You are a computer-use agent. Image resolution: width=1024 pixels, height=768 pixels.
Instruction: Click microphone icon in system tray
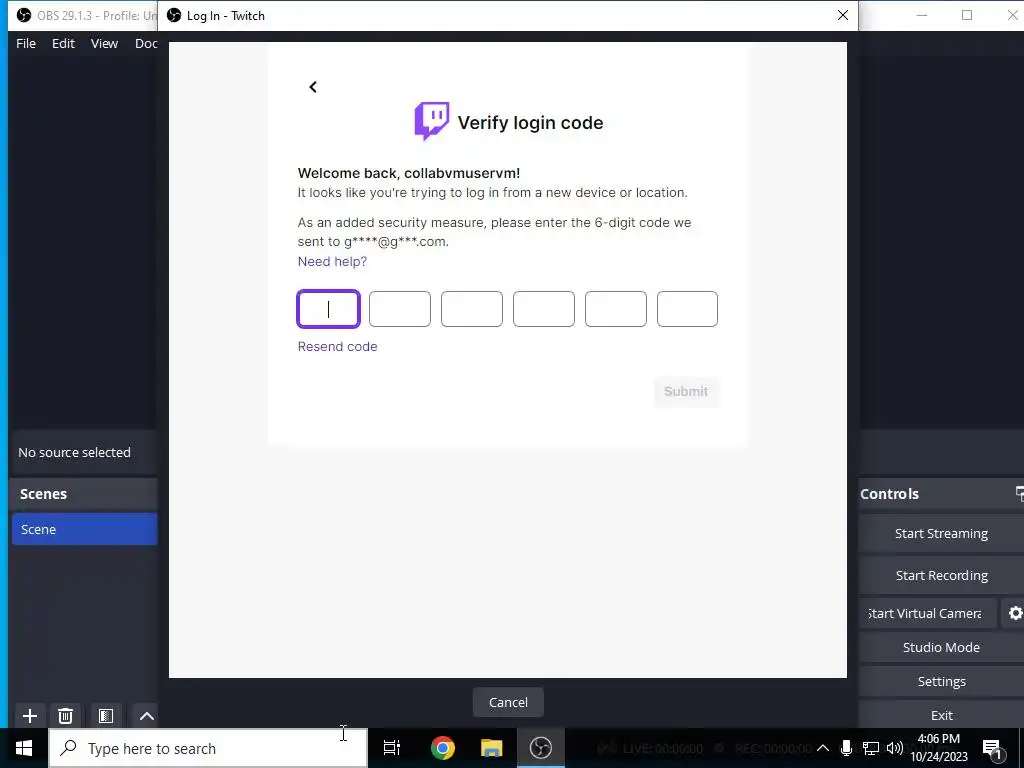tap(846, 748)
